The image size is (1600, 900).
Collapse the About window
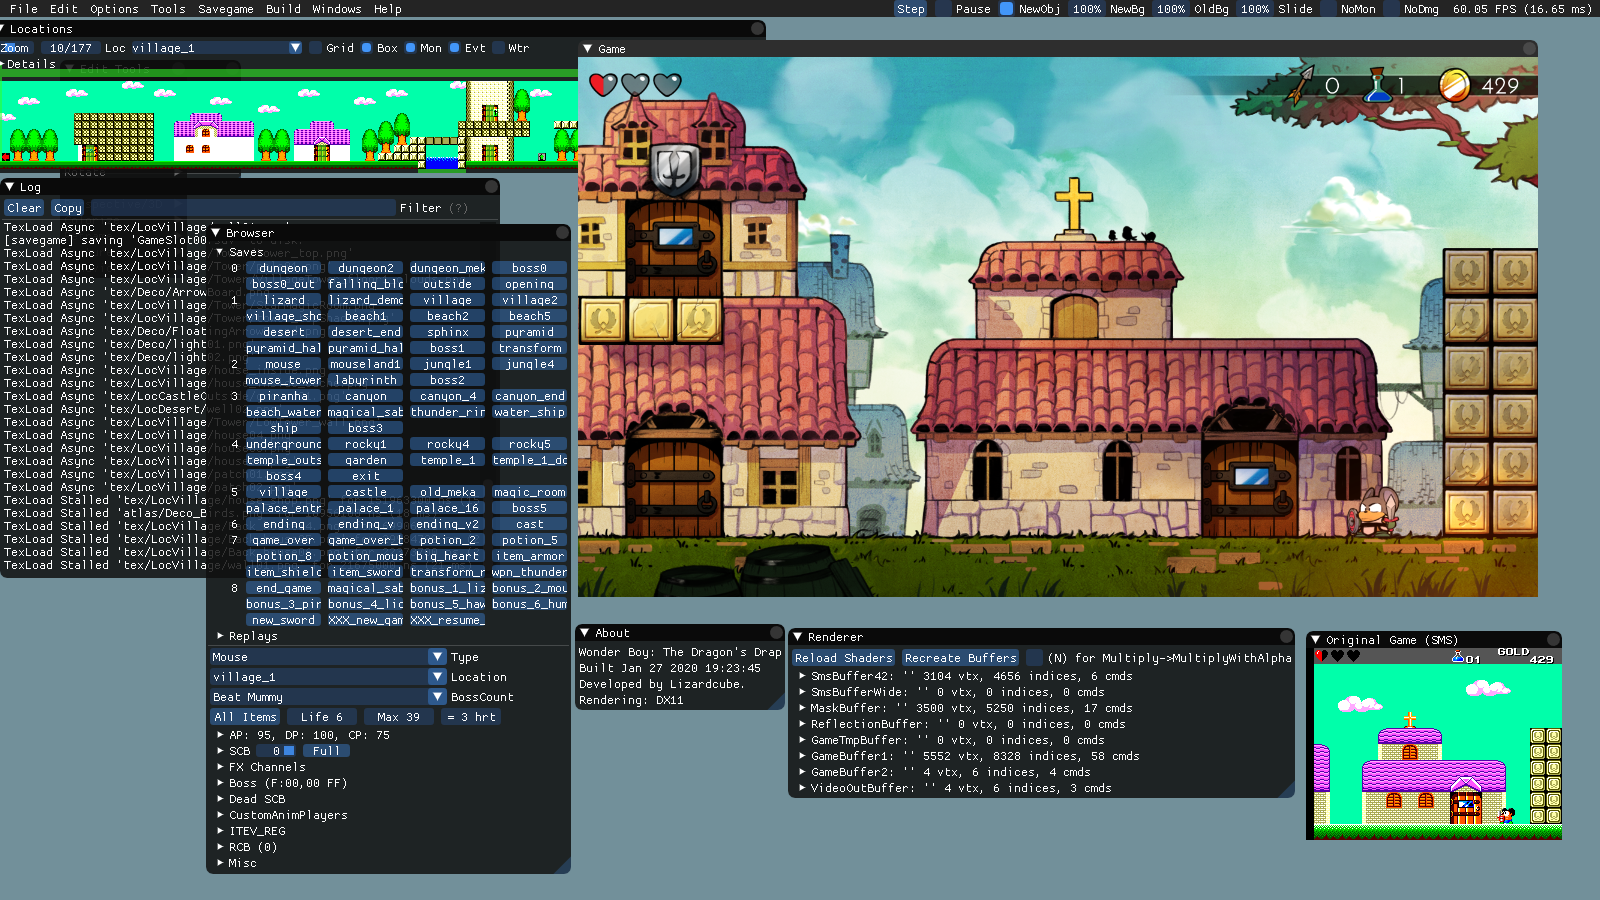click(x=585, y=633)
